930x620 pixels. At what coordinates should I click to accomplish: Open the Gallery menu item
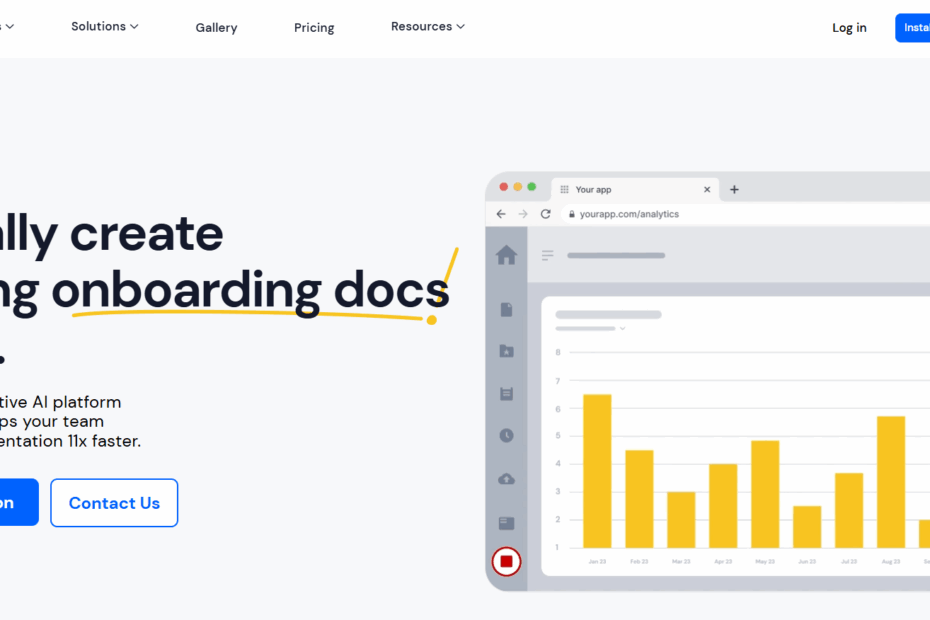(216, 28)
